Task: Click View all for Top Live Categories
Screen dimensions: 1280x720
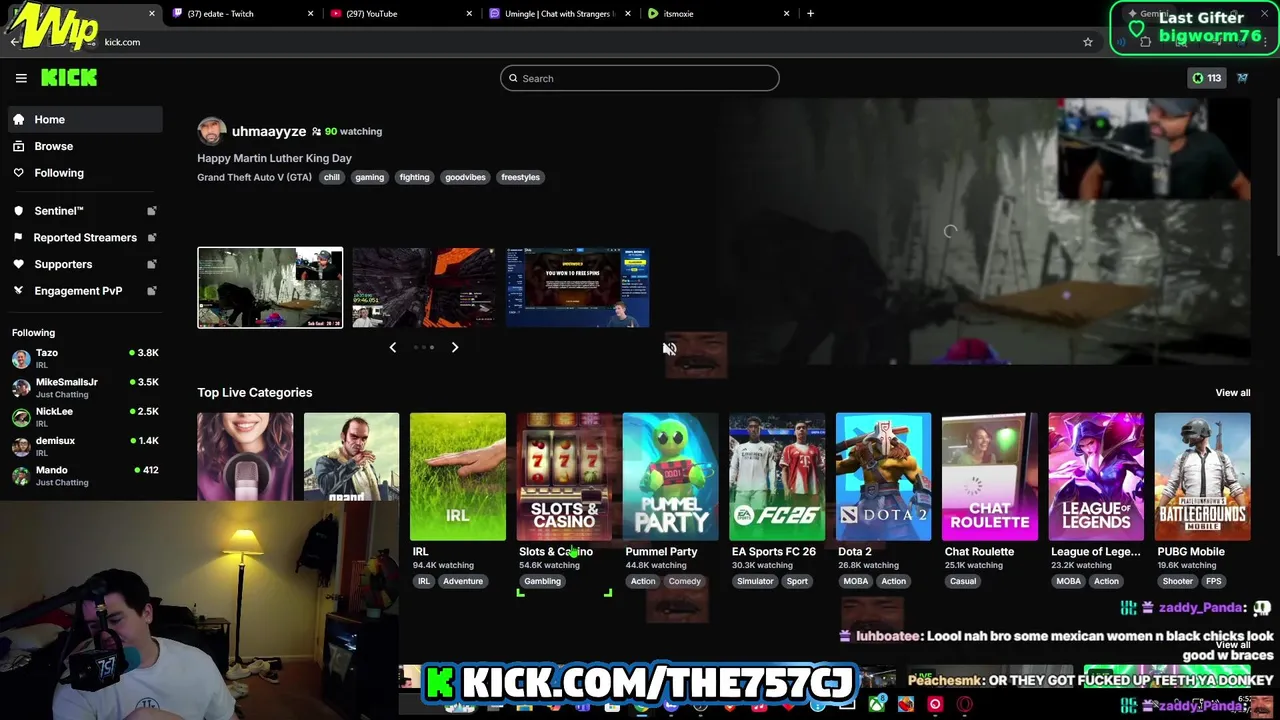Action: click(1232, 393)
